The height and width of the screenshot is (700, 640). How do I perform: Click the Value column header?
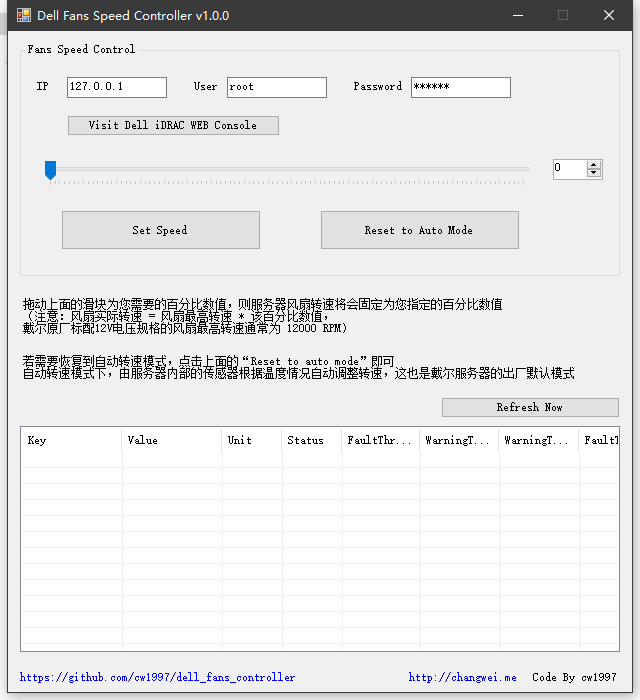[x=171, y=440]
